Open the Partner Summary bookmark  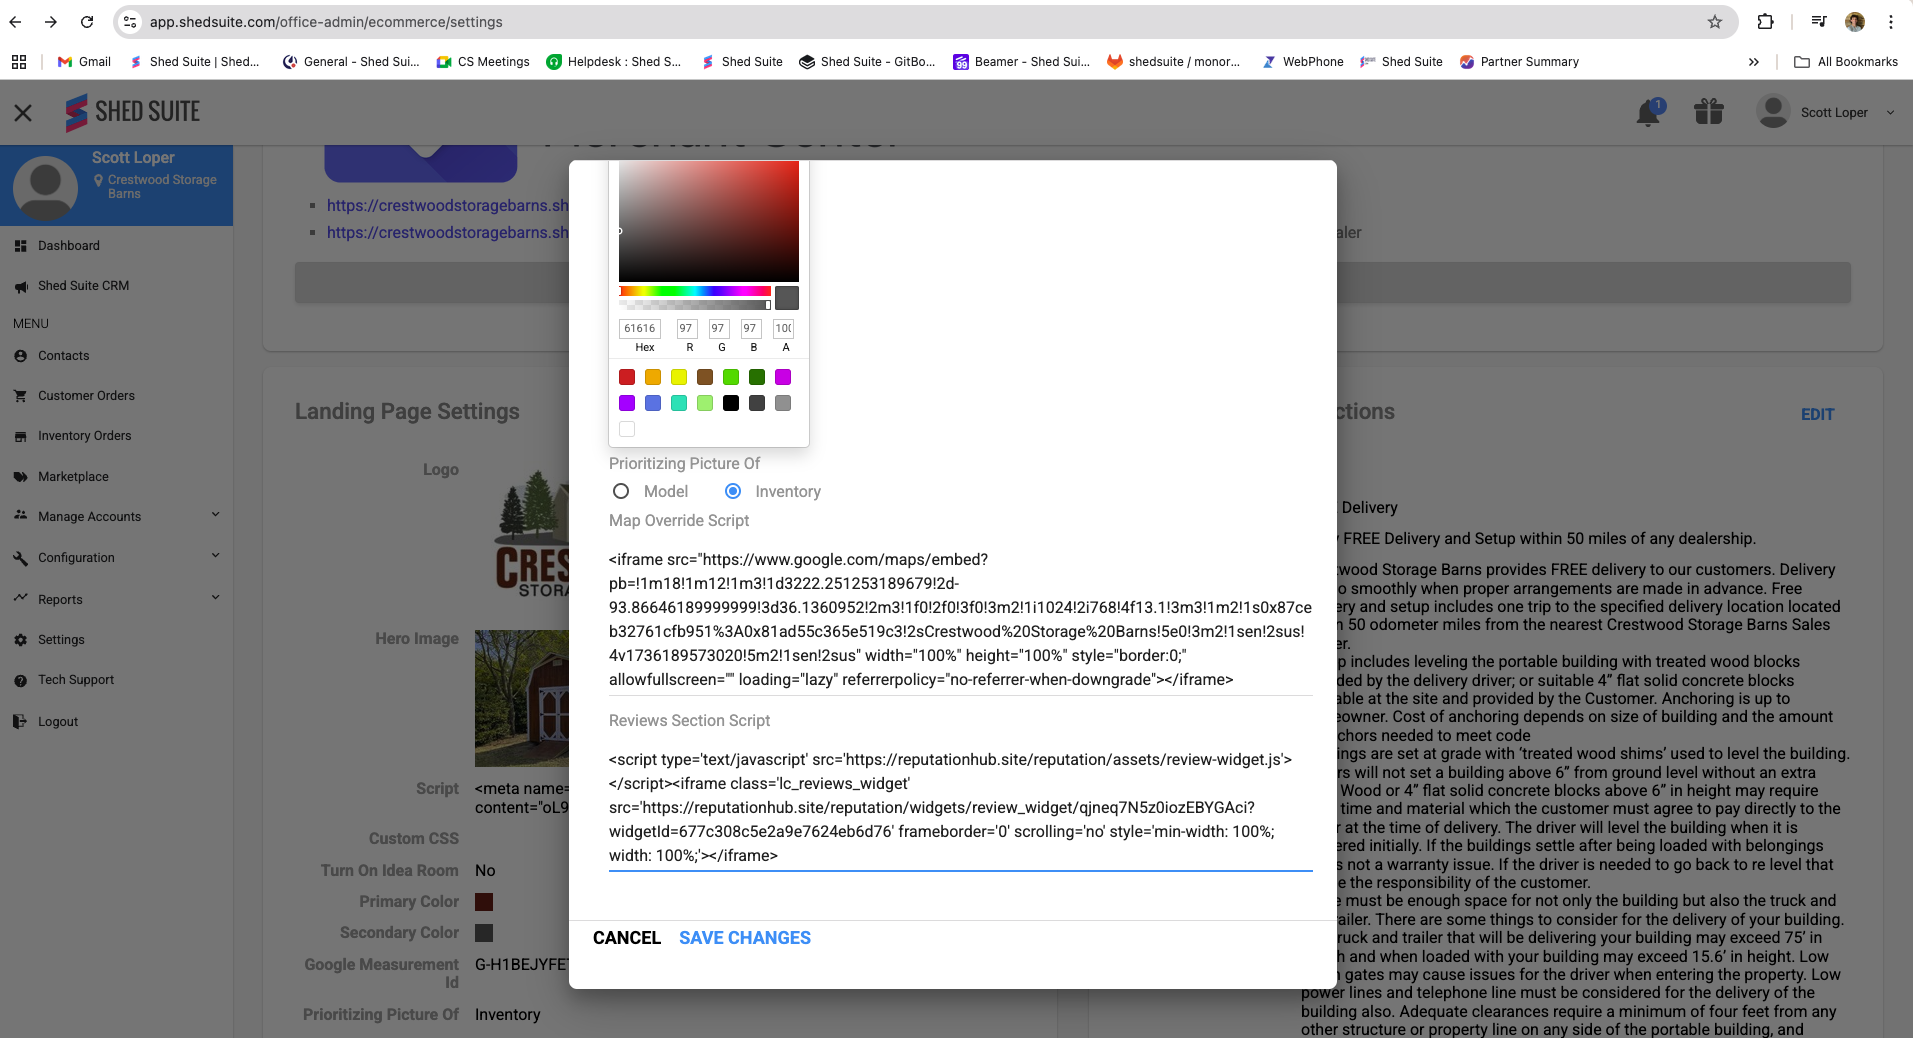[1520, 62]
